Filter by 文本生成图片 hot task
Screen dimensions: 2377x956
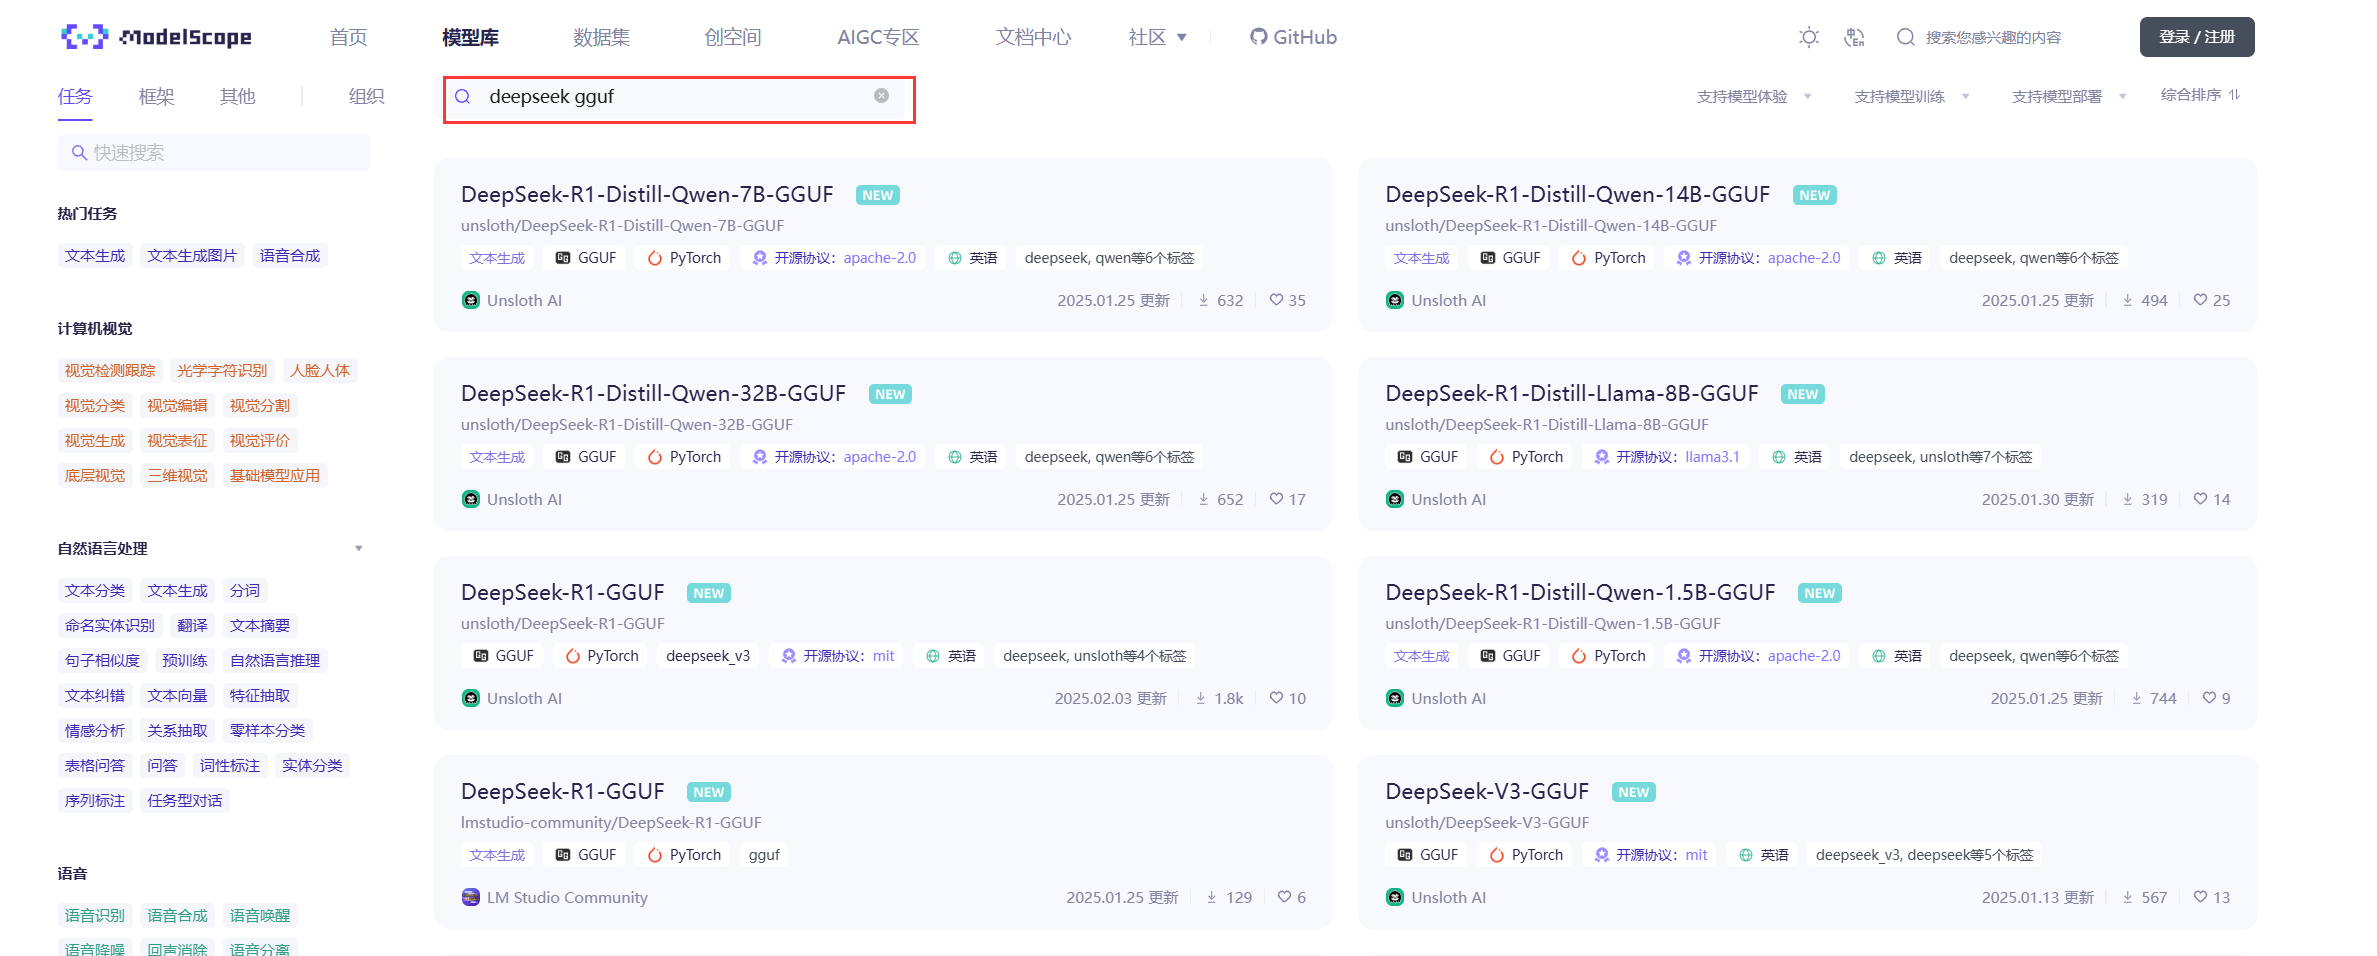(x=192, y=256)
